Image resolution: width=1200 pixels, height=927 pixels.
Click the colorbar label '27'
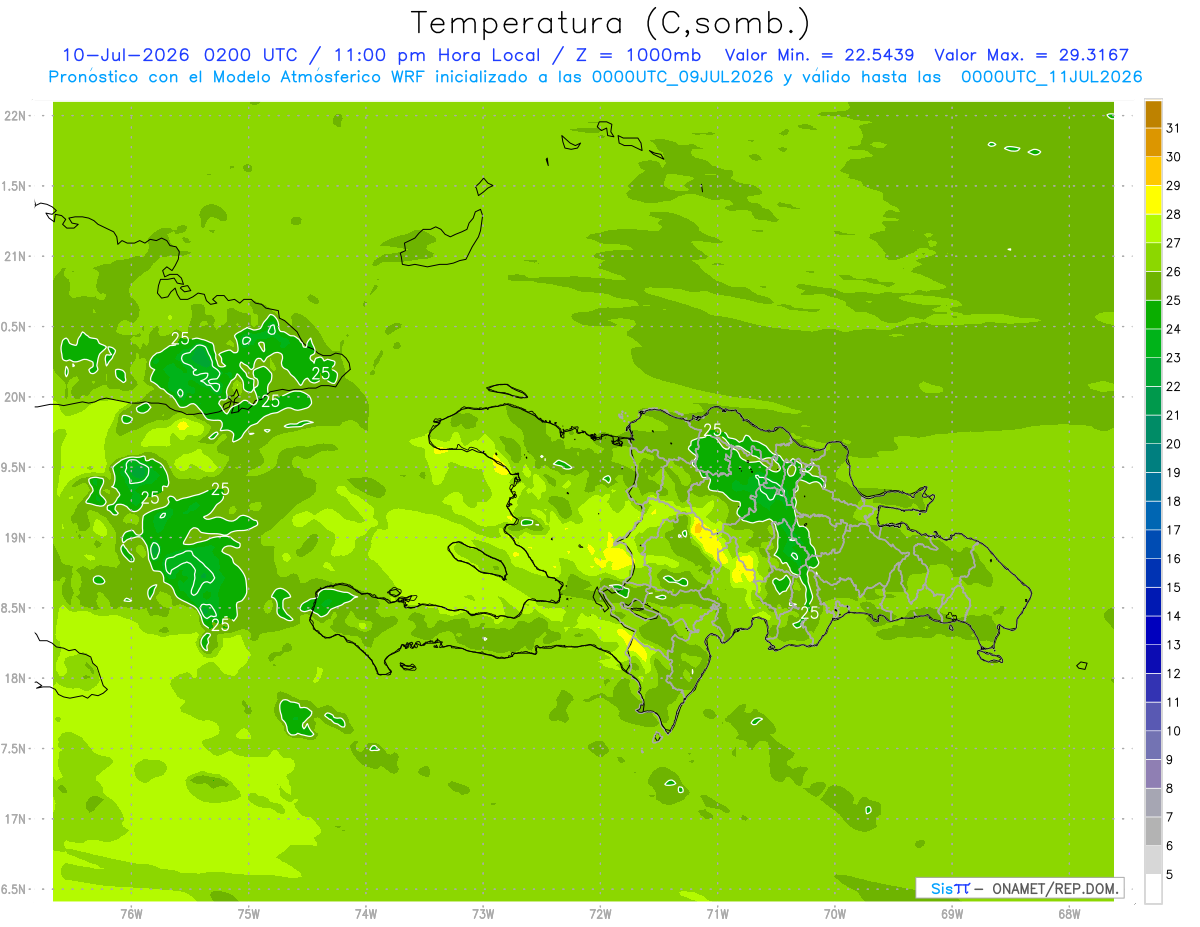pyautogui.click(x=1174, y=243)
